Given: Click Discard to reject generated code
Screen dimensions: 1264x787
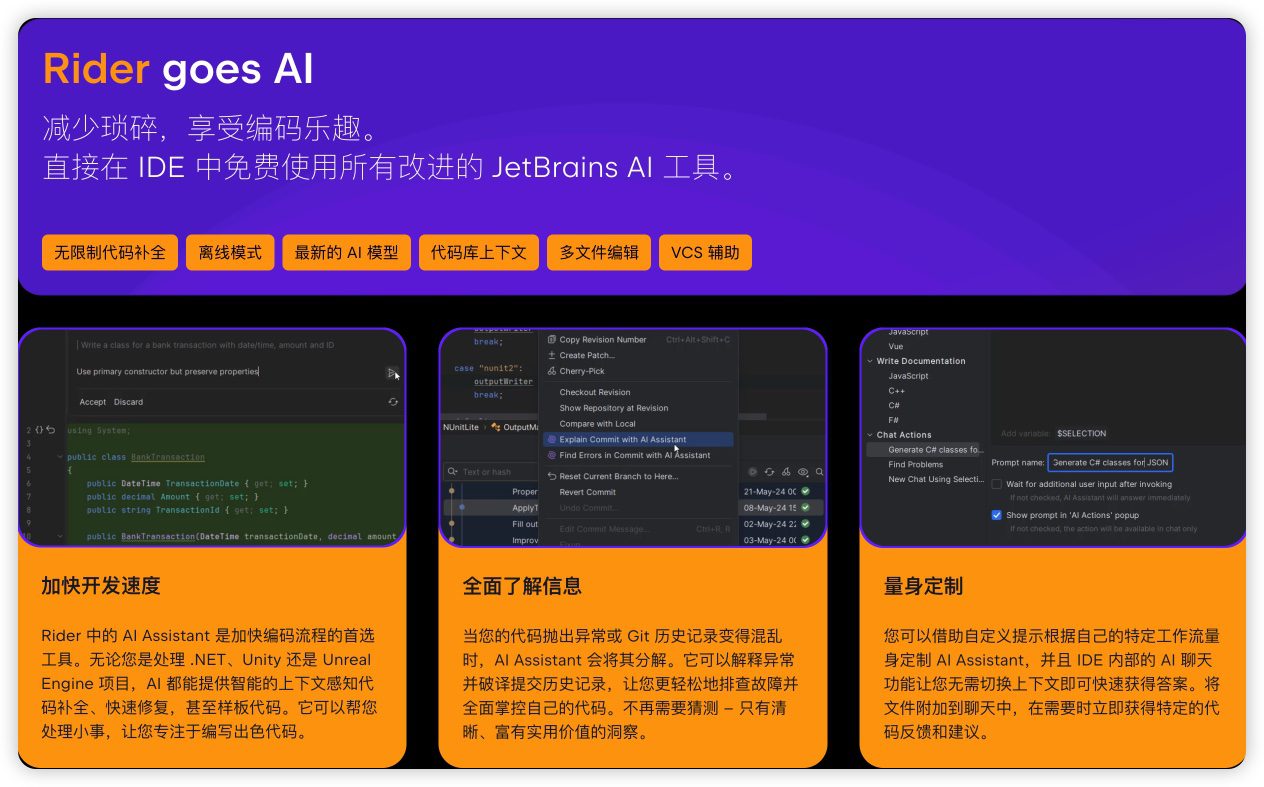Looking at the screenshot, I should 128,402.
